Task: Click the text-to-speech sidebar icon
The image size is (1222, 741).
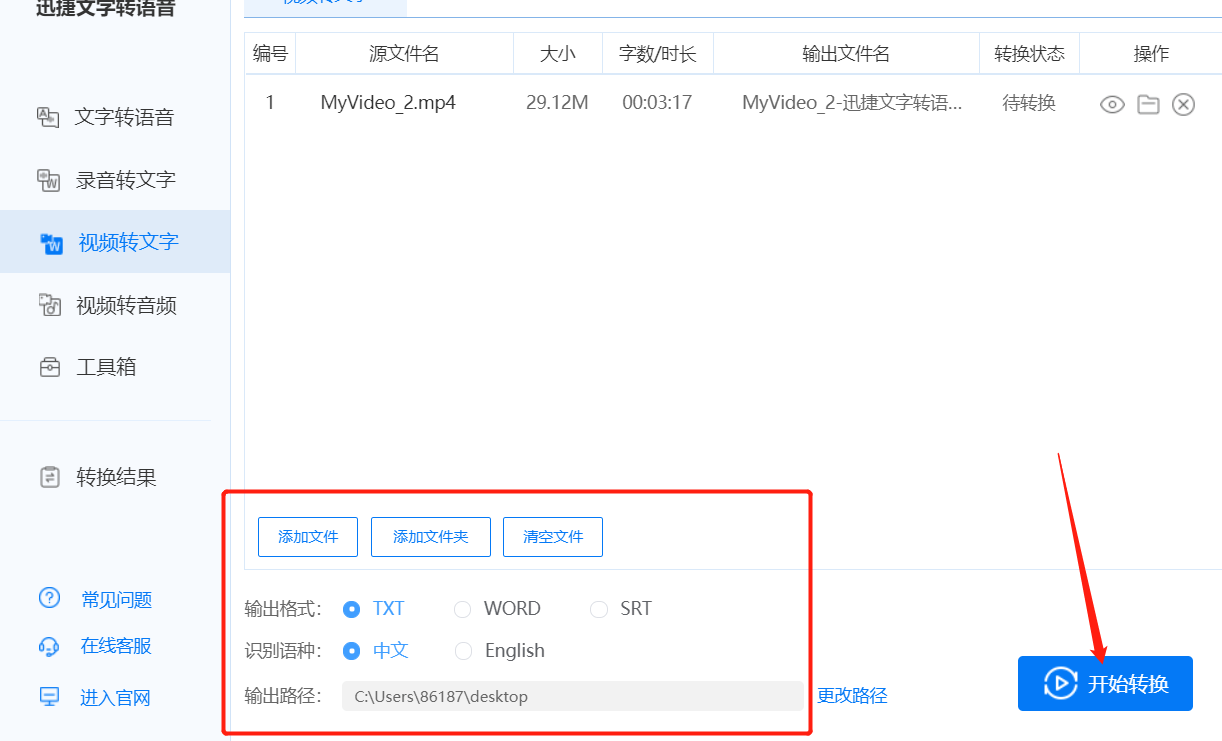Action: (48, 117)
